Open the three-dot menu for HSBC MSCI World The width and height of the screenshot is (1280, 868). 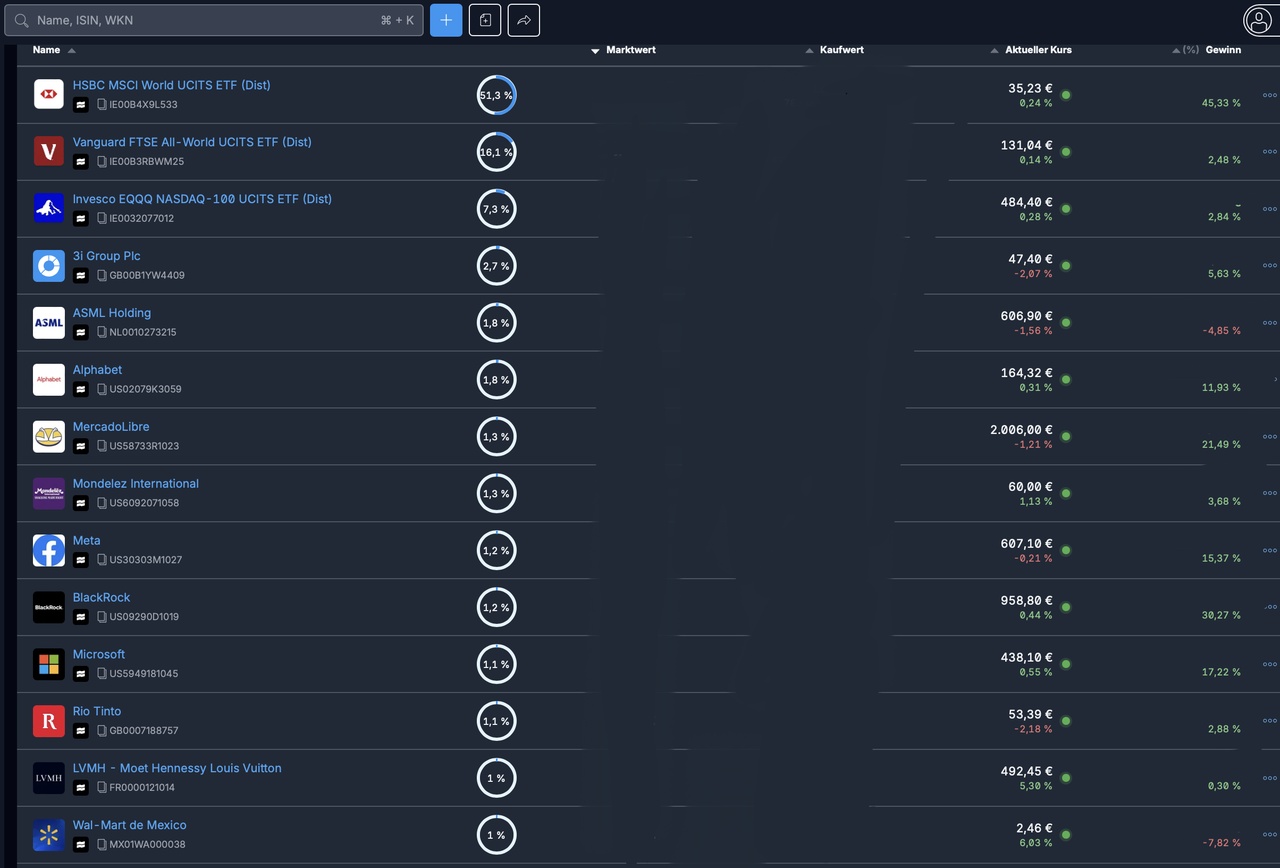click(x=1270, y=95)
